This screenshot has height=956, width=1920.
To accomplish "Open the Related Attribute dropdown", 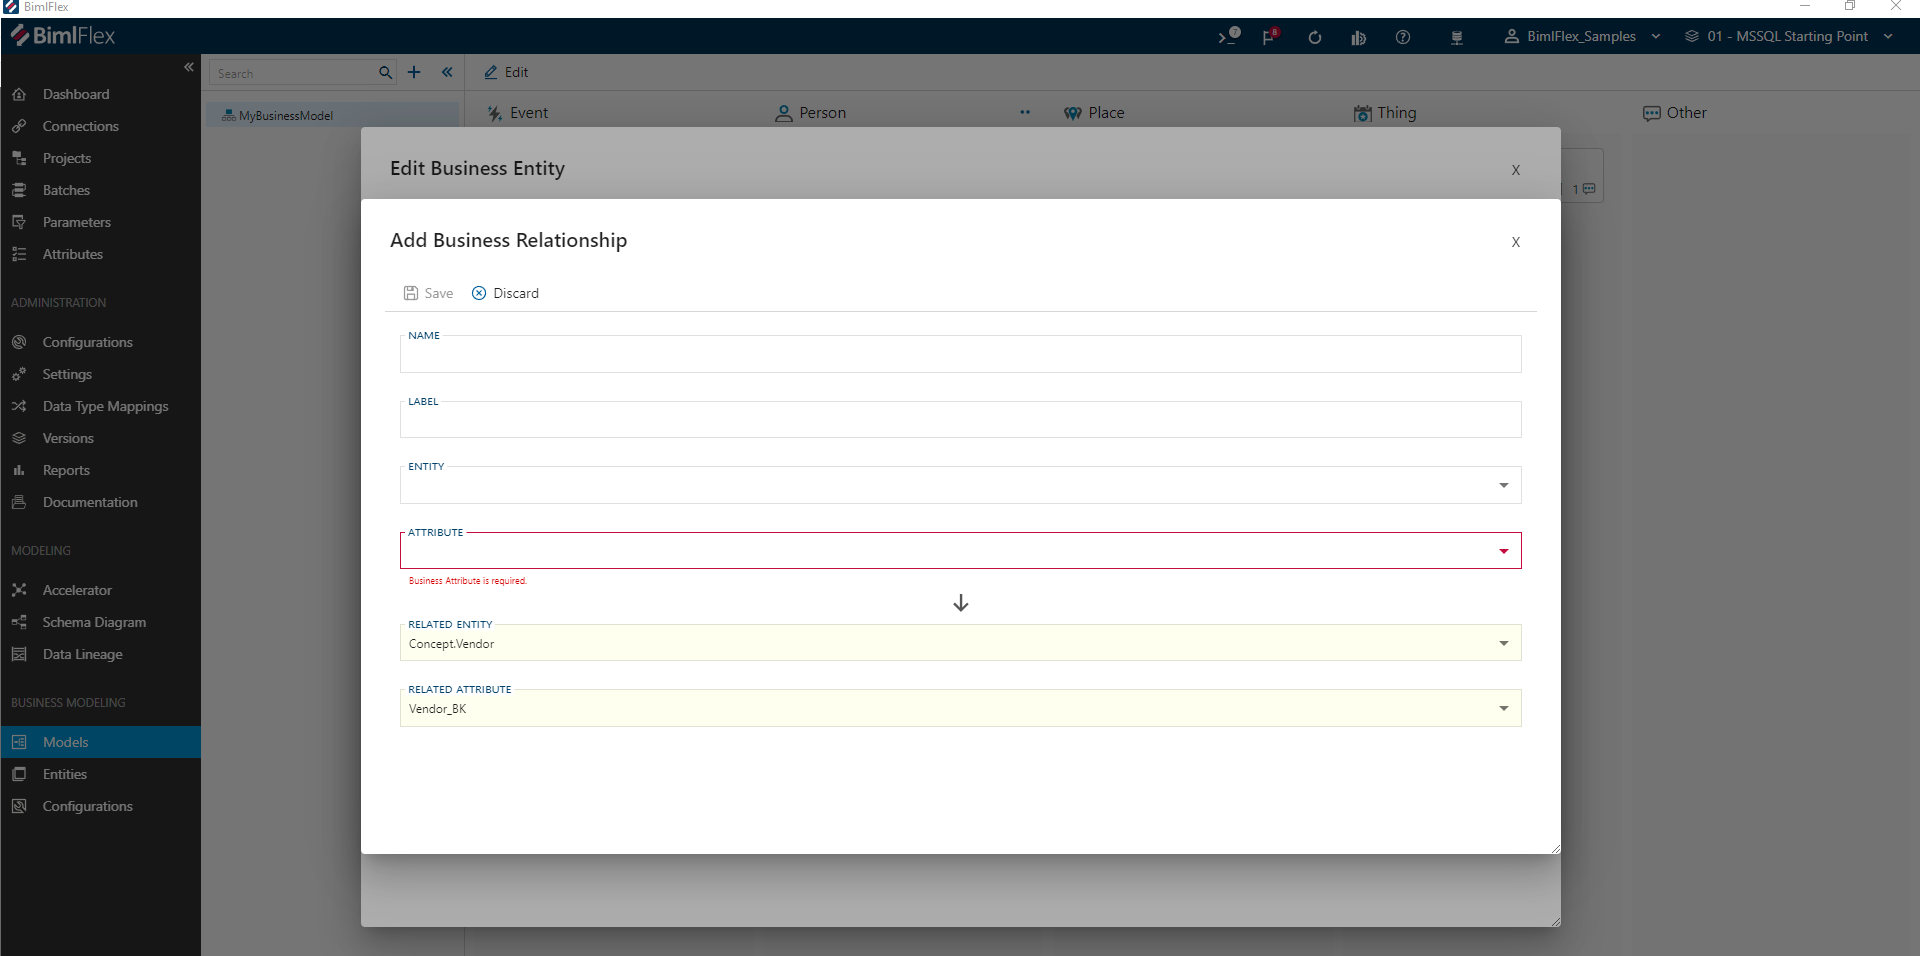I will pos(1503,709).
